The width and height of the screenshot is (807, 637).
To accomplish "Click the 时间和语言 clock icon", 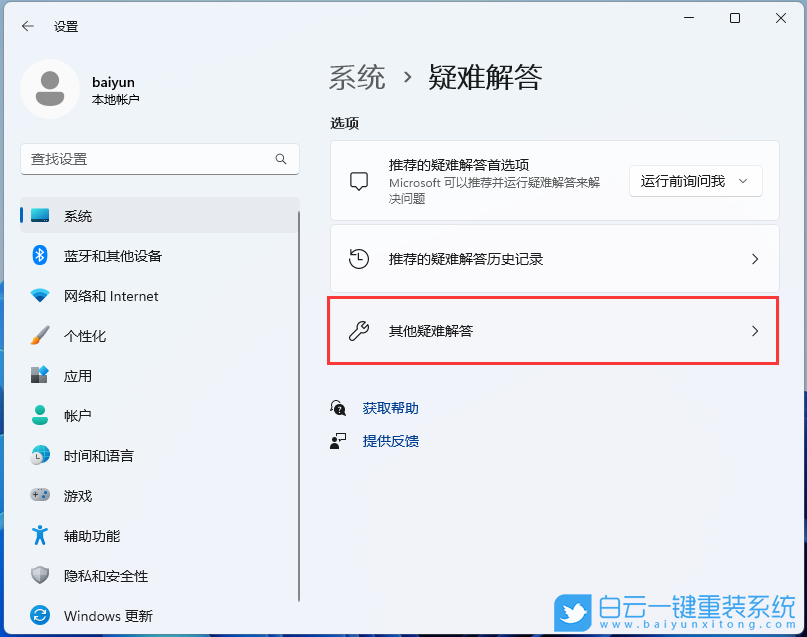I will (x=38, y=456).
